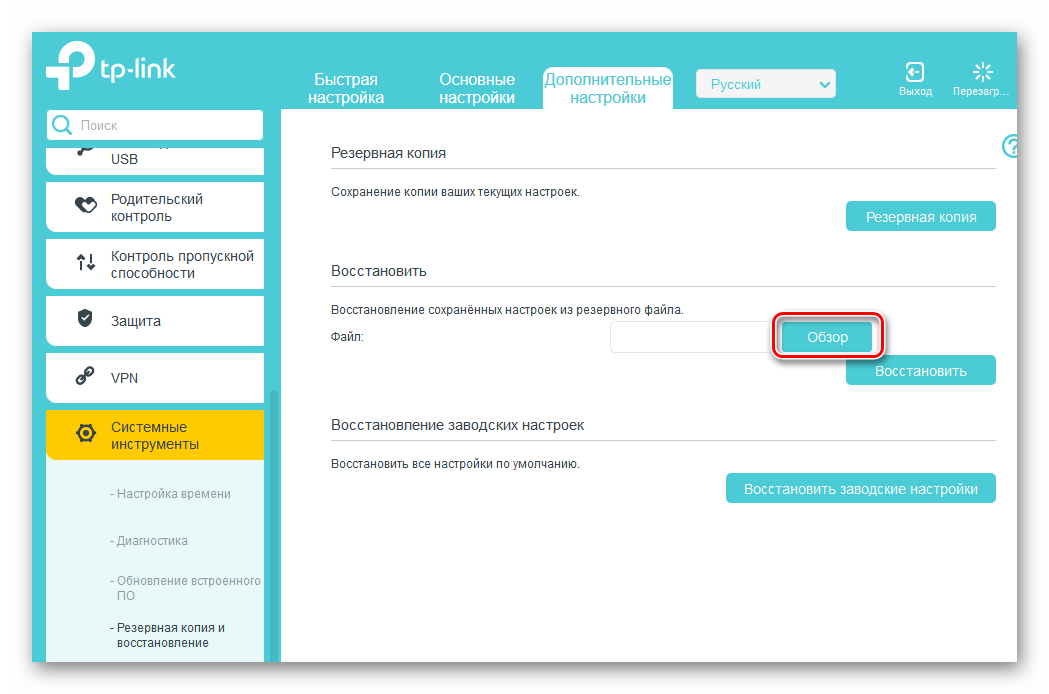Select the Дополнительные настройки tab
Image resolution: width=1049 pixels, height=694 pixels.
point(607,88)
